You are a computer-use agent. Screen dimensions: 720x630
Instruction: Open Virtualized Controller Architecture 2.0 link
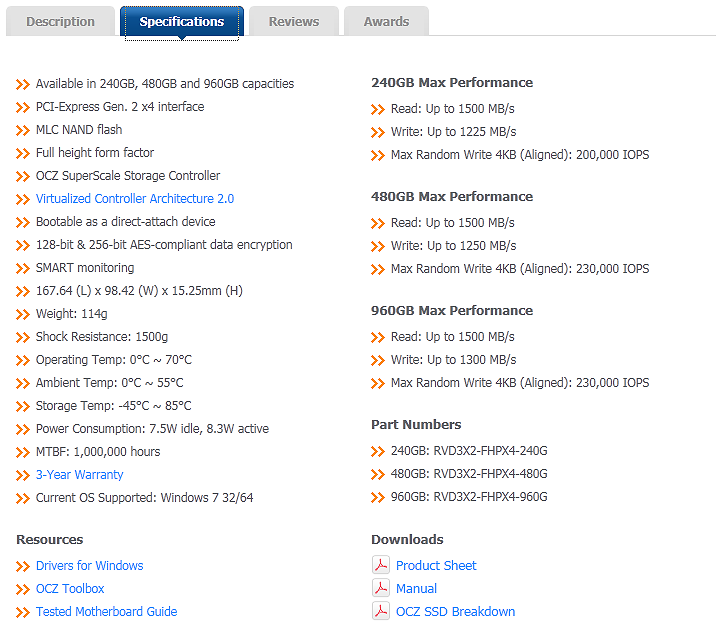tap(135, 199)
